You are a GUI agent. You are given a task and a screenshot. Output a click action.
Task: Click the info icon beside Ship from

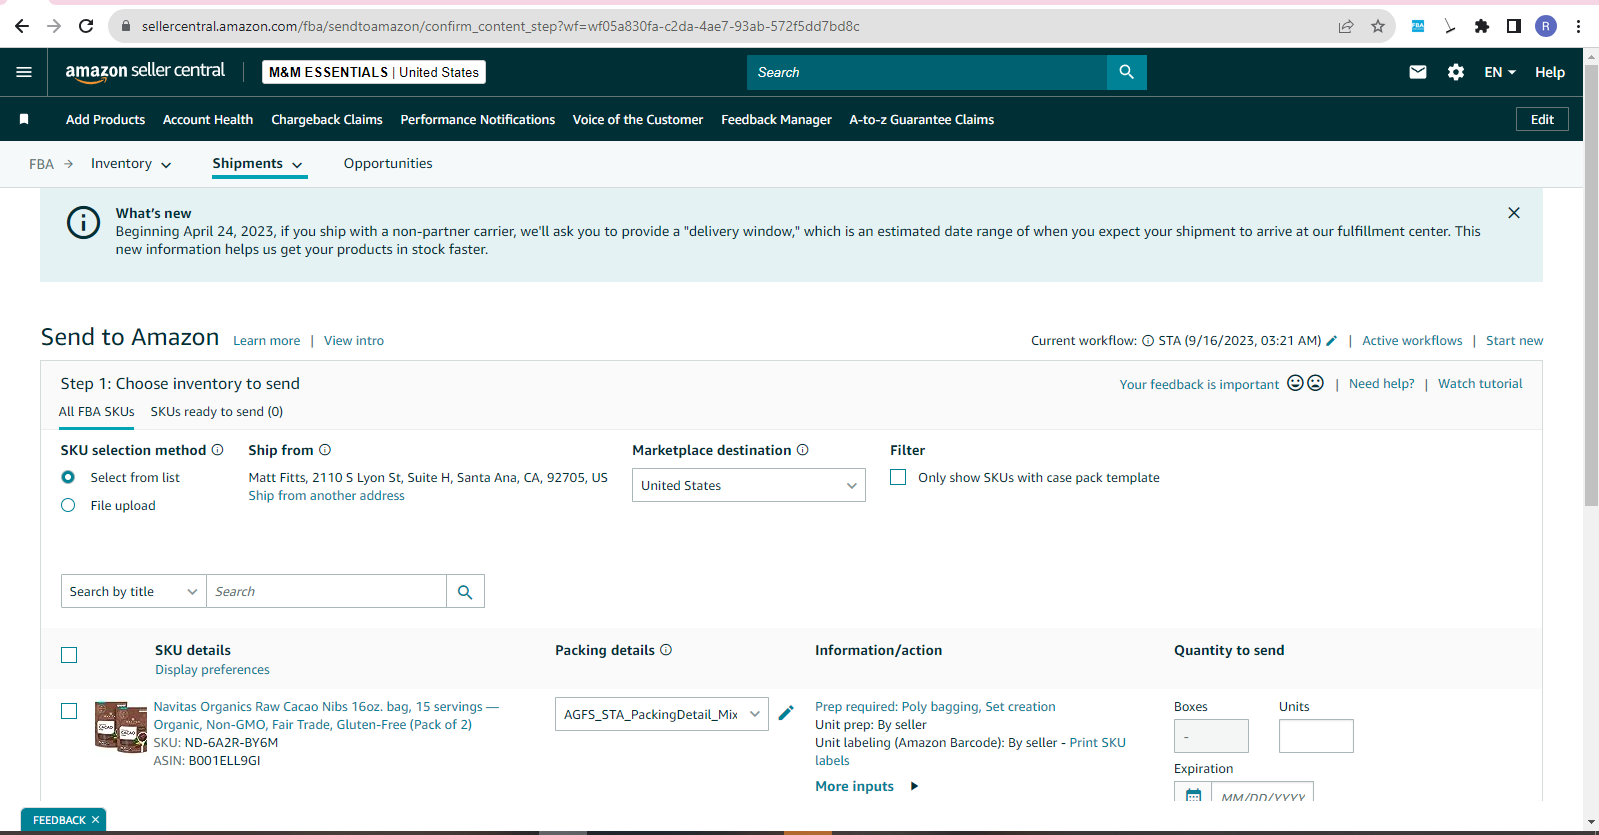point(325,450)
